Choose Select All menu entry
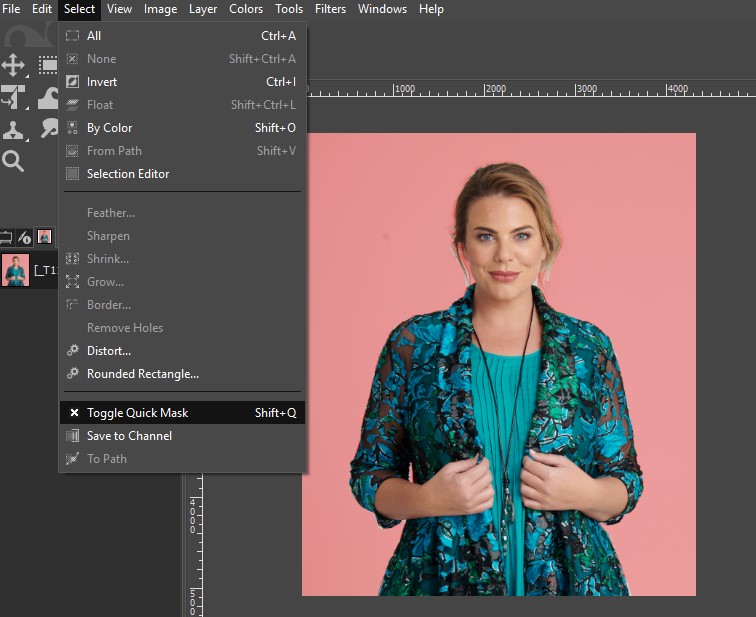This screenshot has width=756, height=617. [x=94, y=36]
